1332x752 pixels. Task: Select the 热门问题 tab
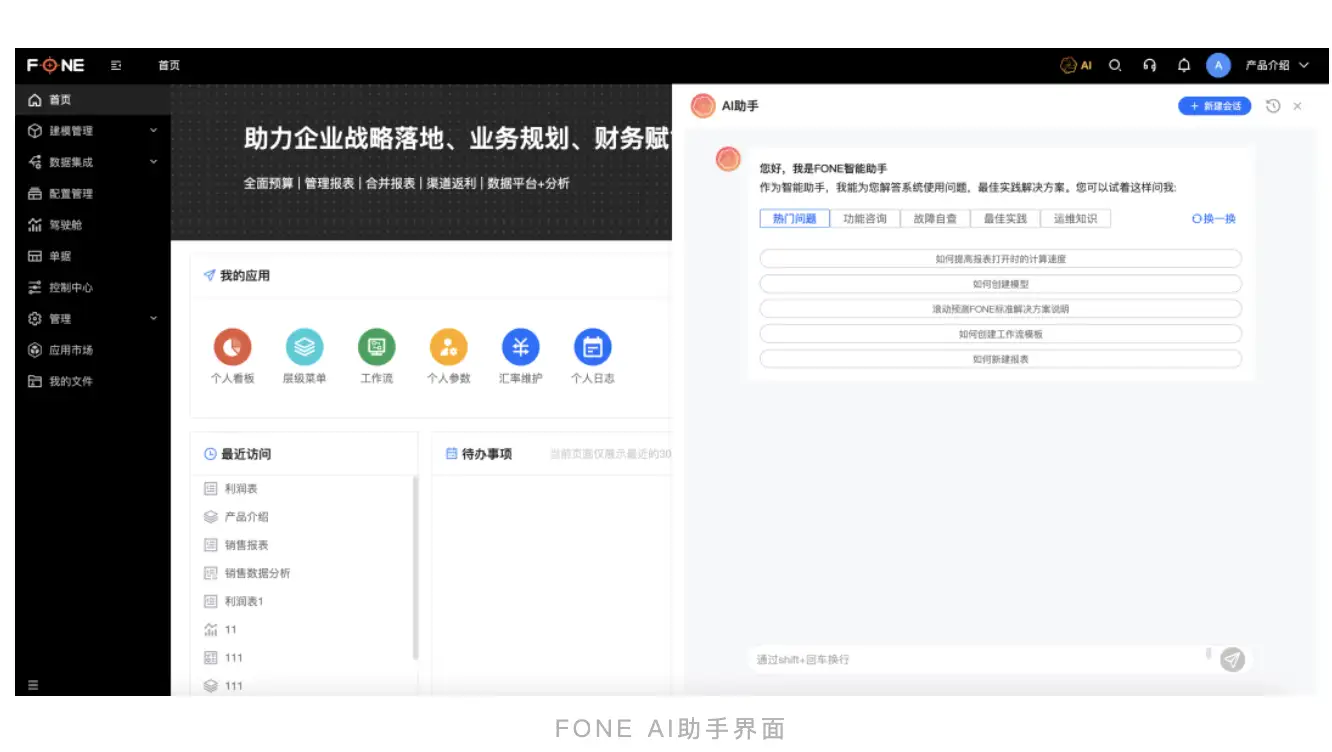pyautogui.click(x=795, y=219)
